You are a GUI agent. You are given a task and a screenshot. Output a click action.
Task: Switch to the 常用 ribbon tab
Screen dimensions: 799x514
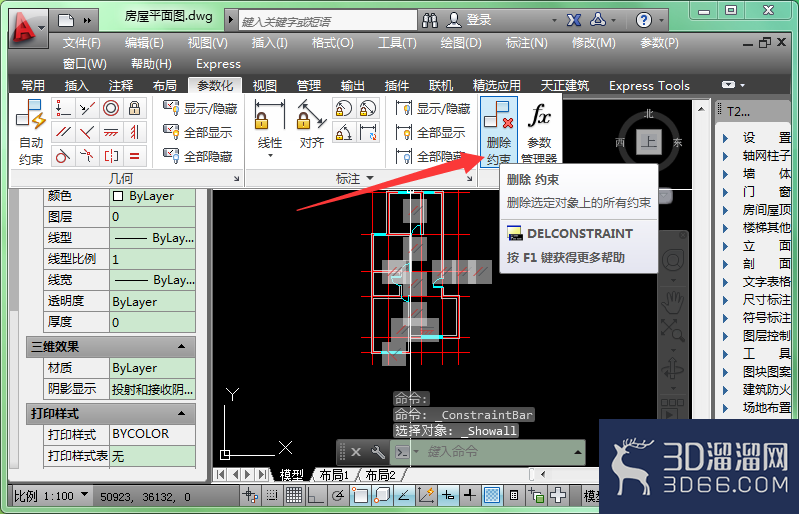(x=33, y=85)
